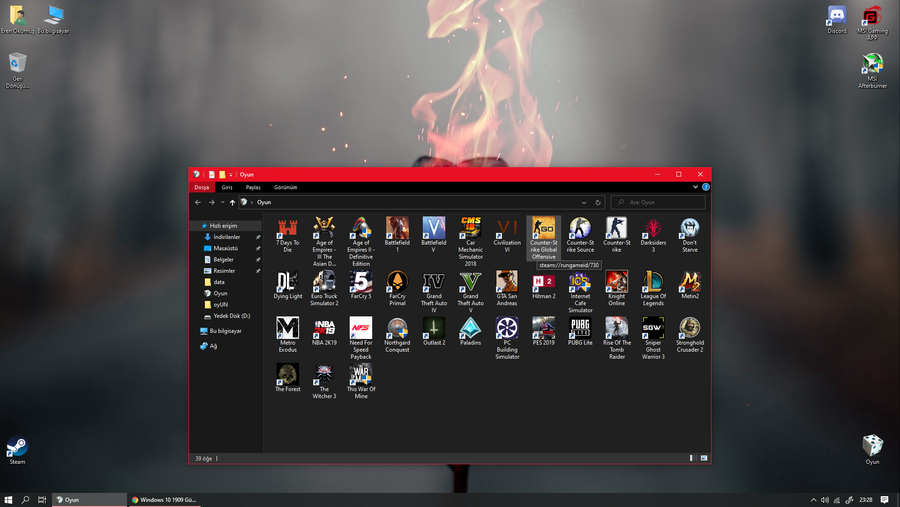The height and width of the screenshot is (507, 900).
Task: Open Belgeler in the navigation pane
Action: (223, 260)
